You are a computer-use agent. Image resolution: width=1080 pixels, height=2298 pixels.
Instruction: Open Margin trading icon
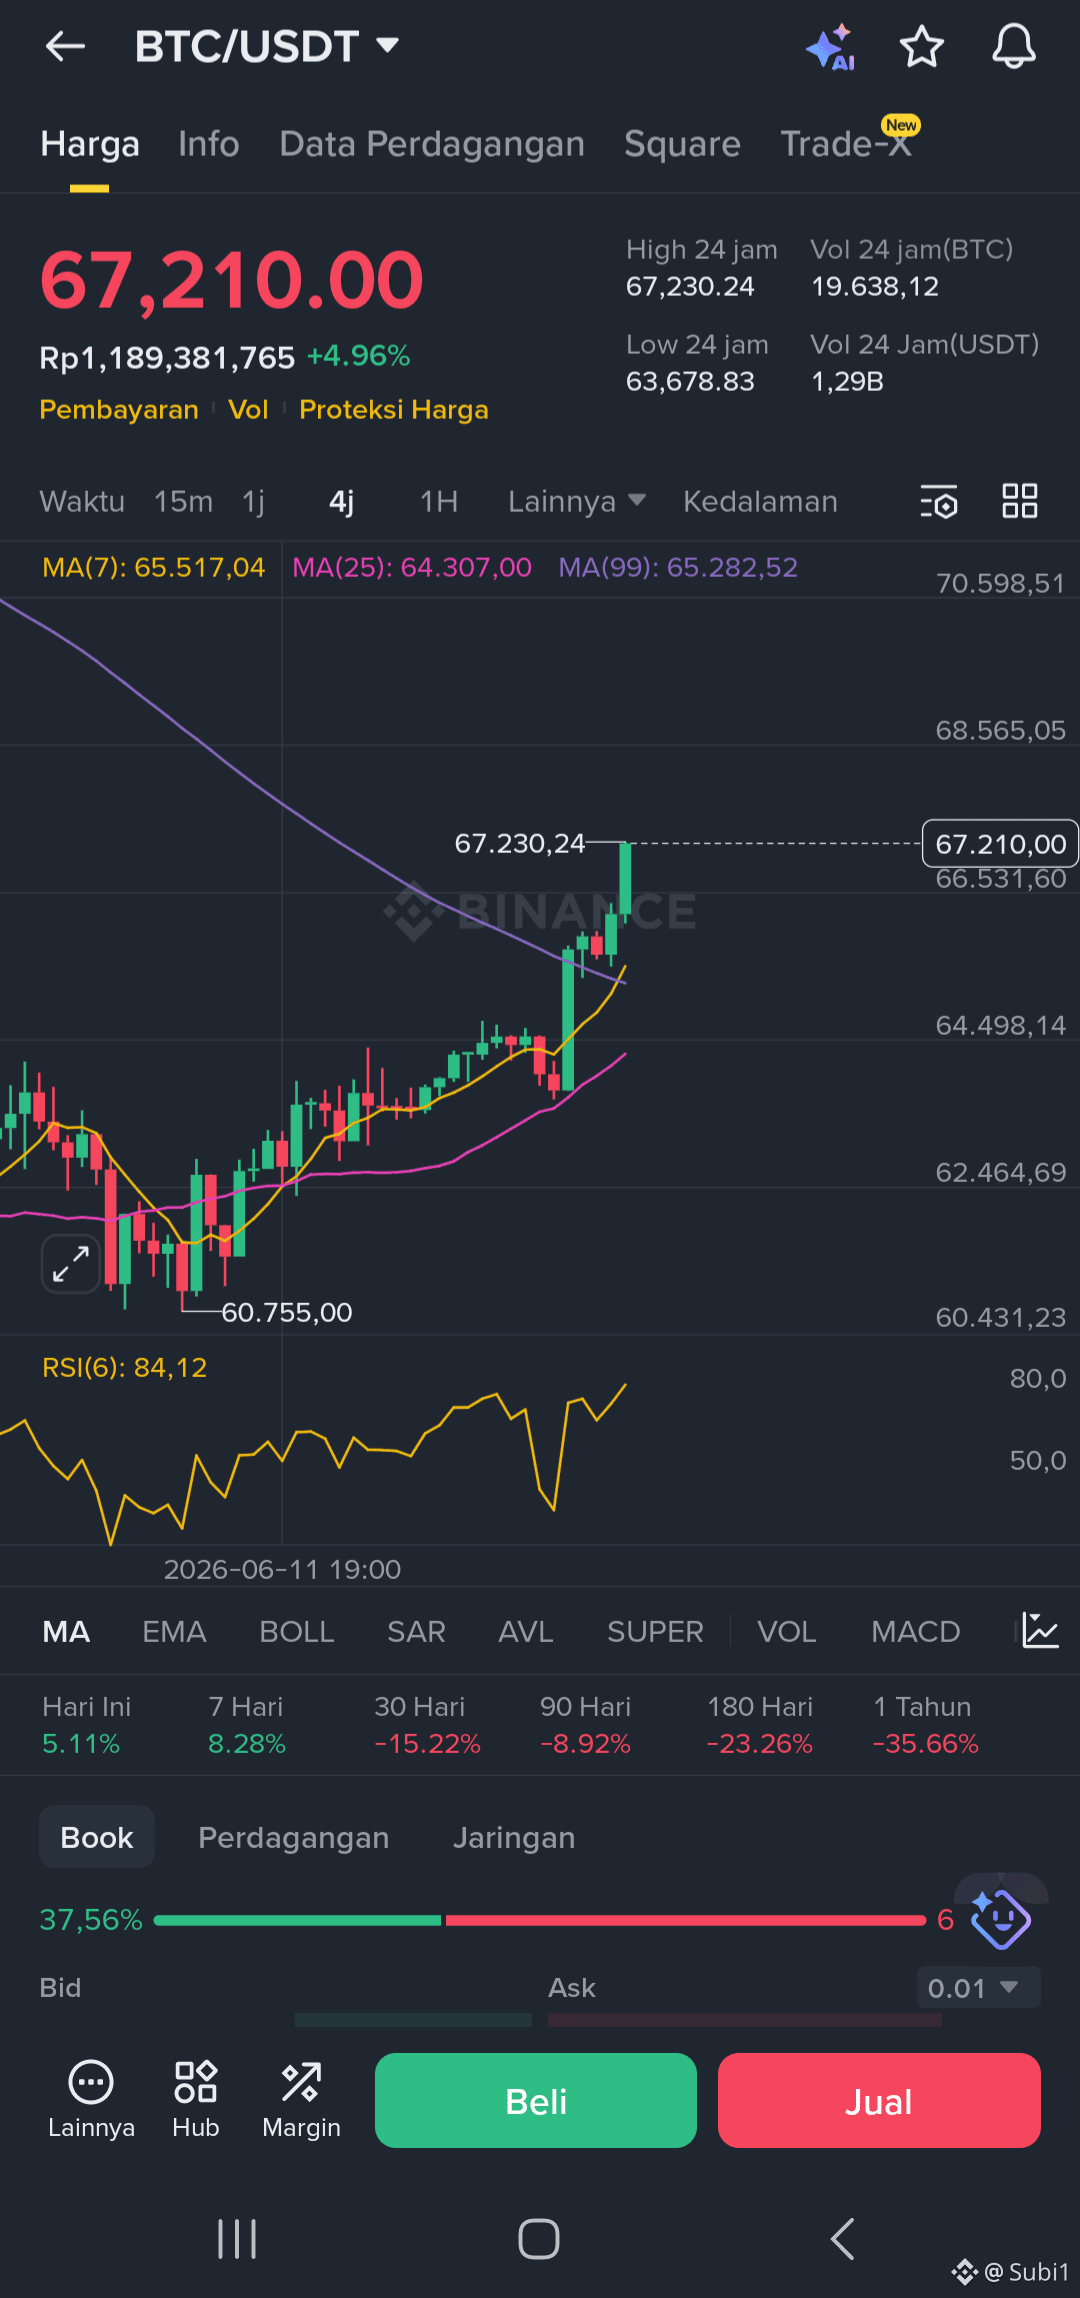[x=301, y=2100]
